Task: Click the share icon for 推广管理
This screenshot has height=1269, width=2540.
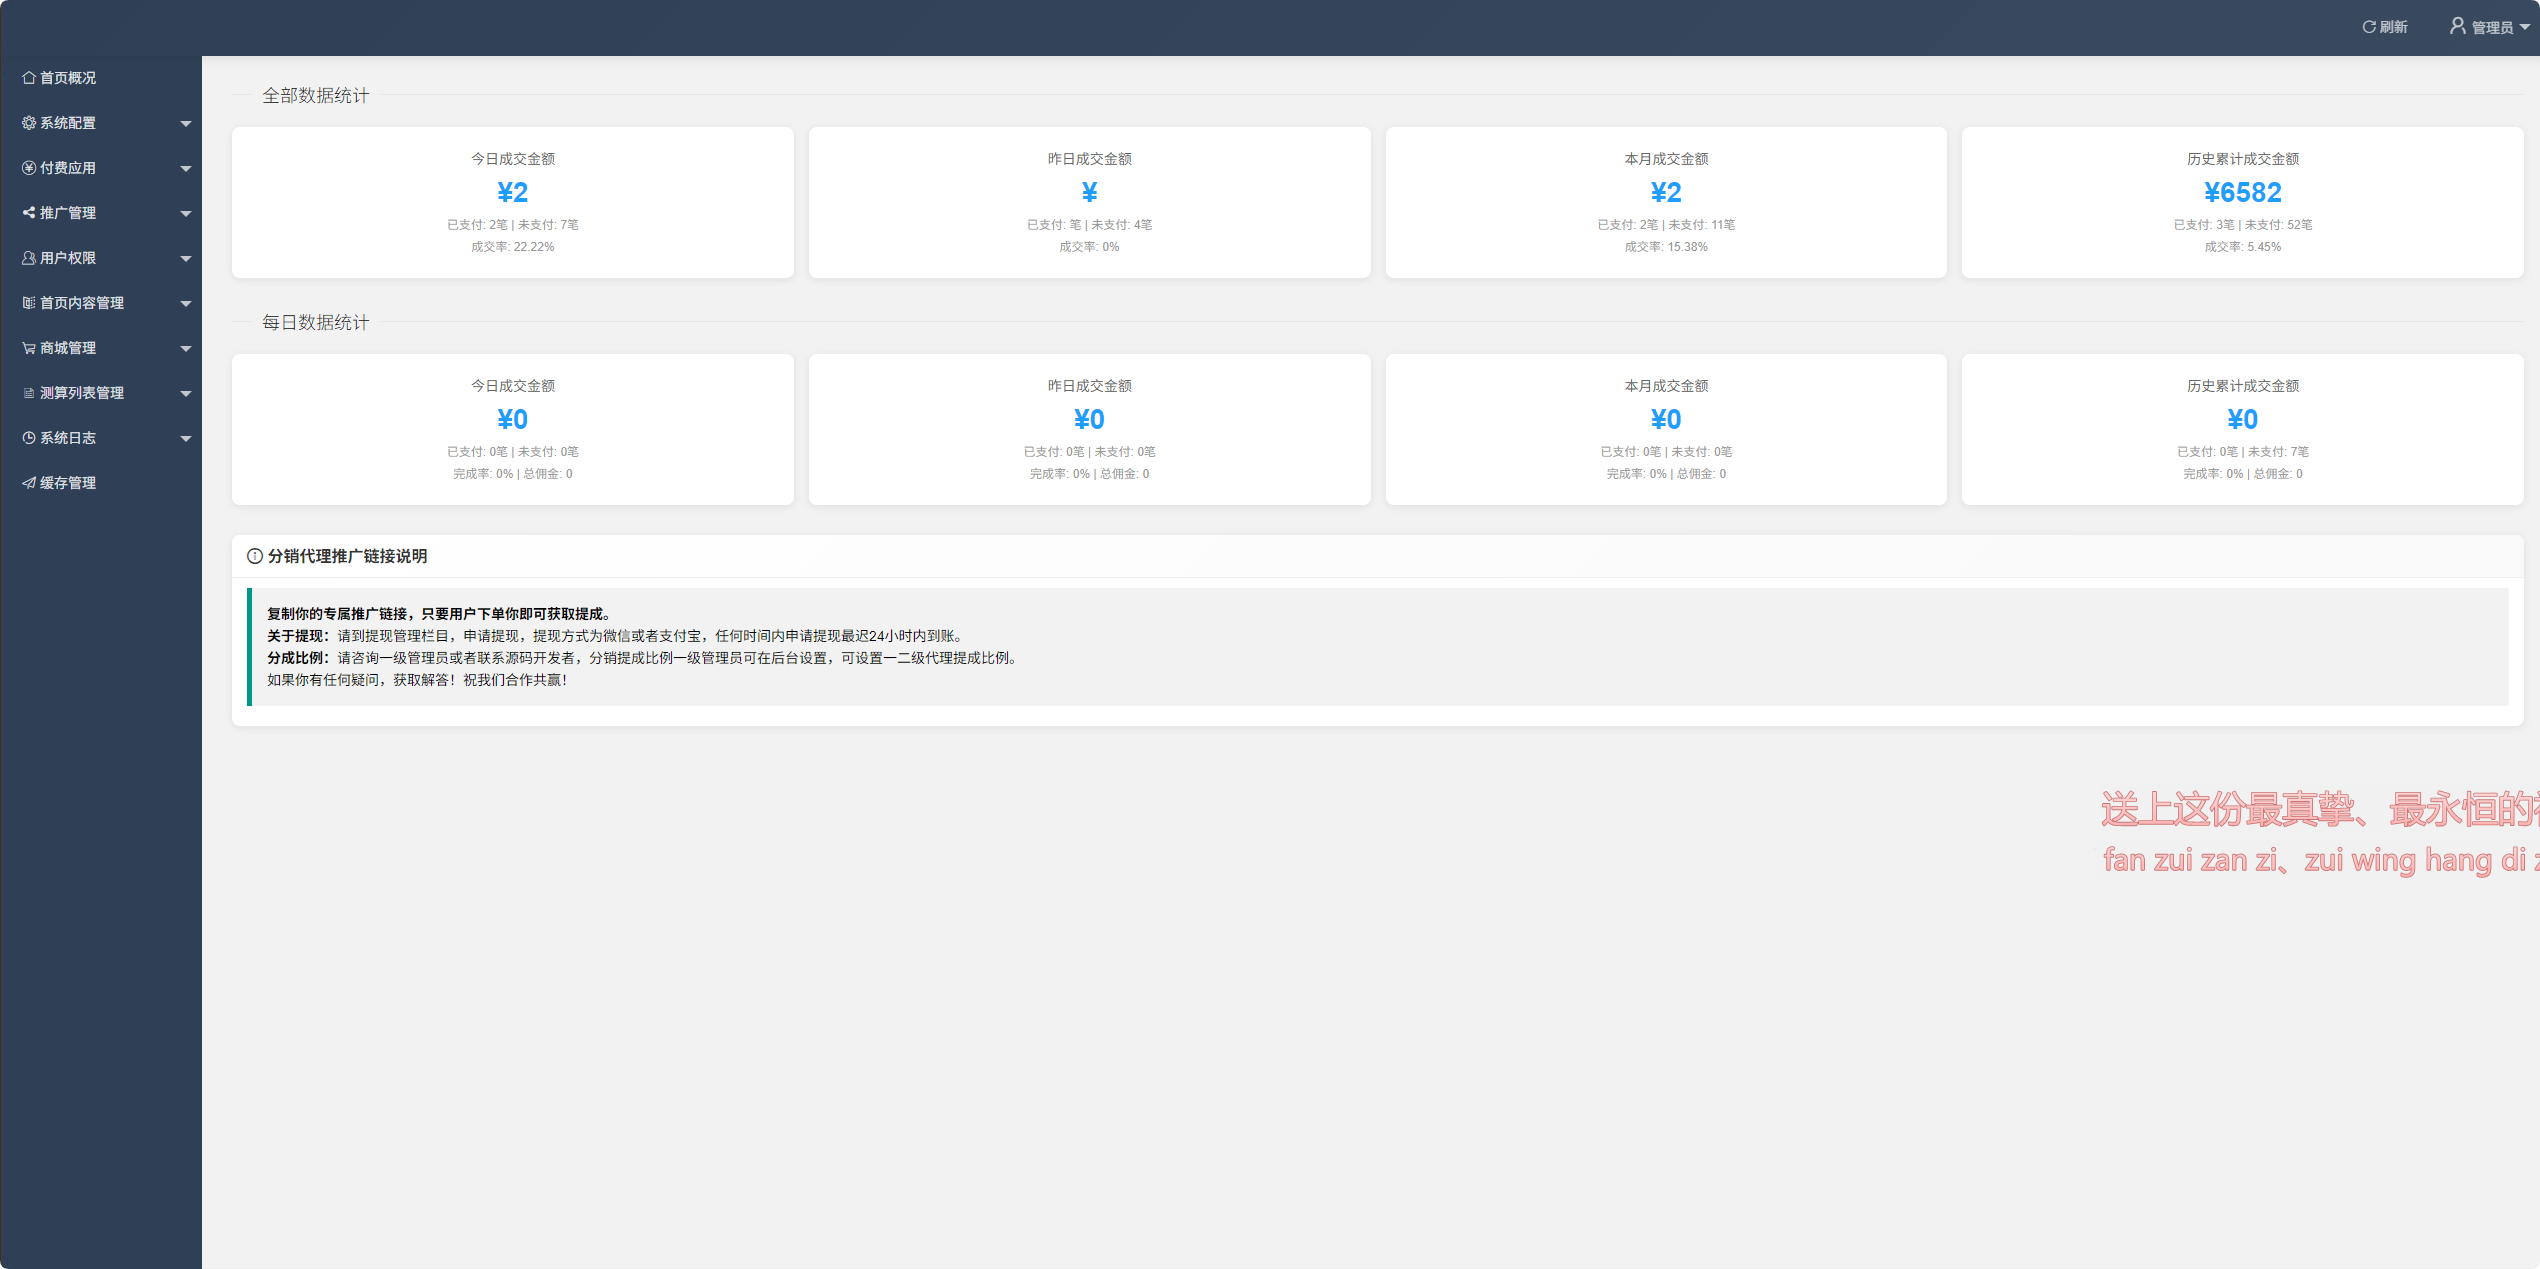Action: (29, 213)
